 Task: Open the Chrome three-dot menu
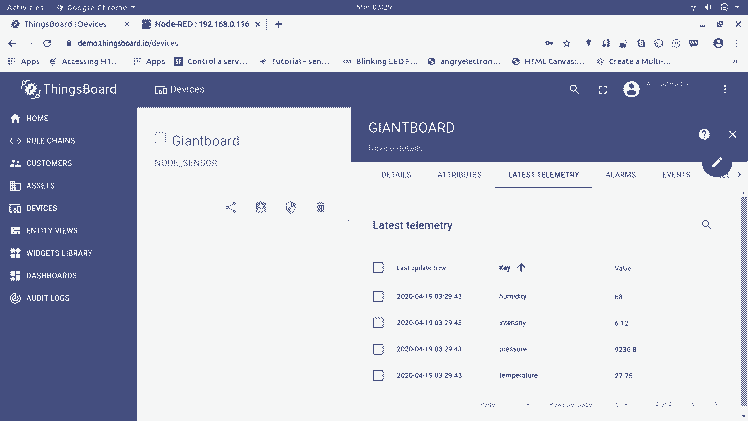tap(737, 43)
